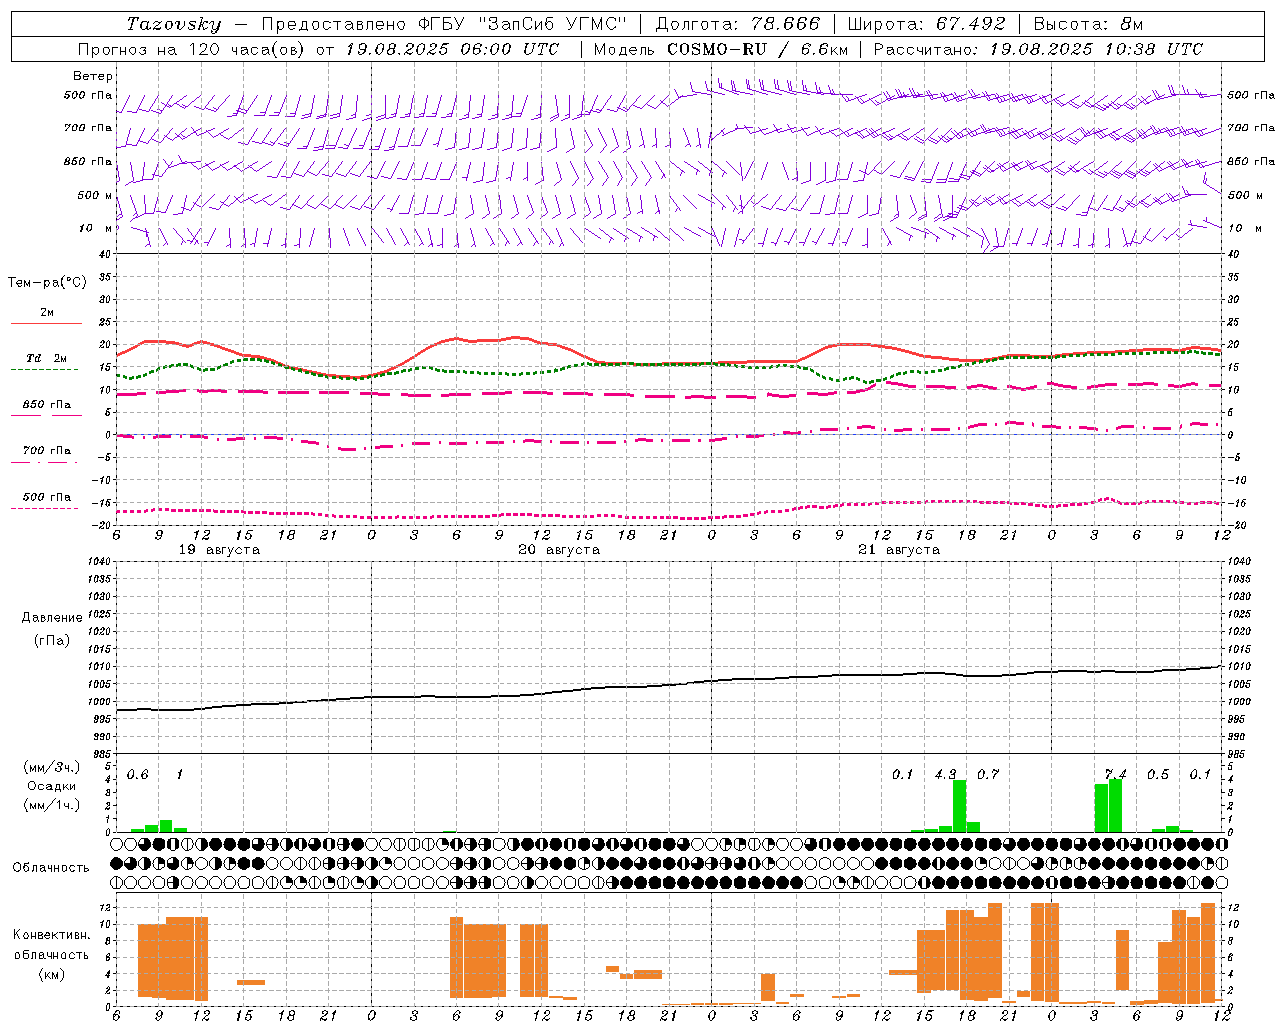Image resolution: width=1280 pixels, height=1024 pixels.
Task: Click the longitude value "Долгота: 78.666"
Action: 737,24
